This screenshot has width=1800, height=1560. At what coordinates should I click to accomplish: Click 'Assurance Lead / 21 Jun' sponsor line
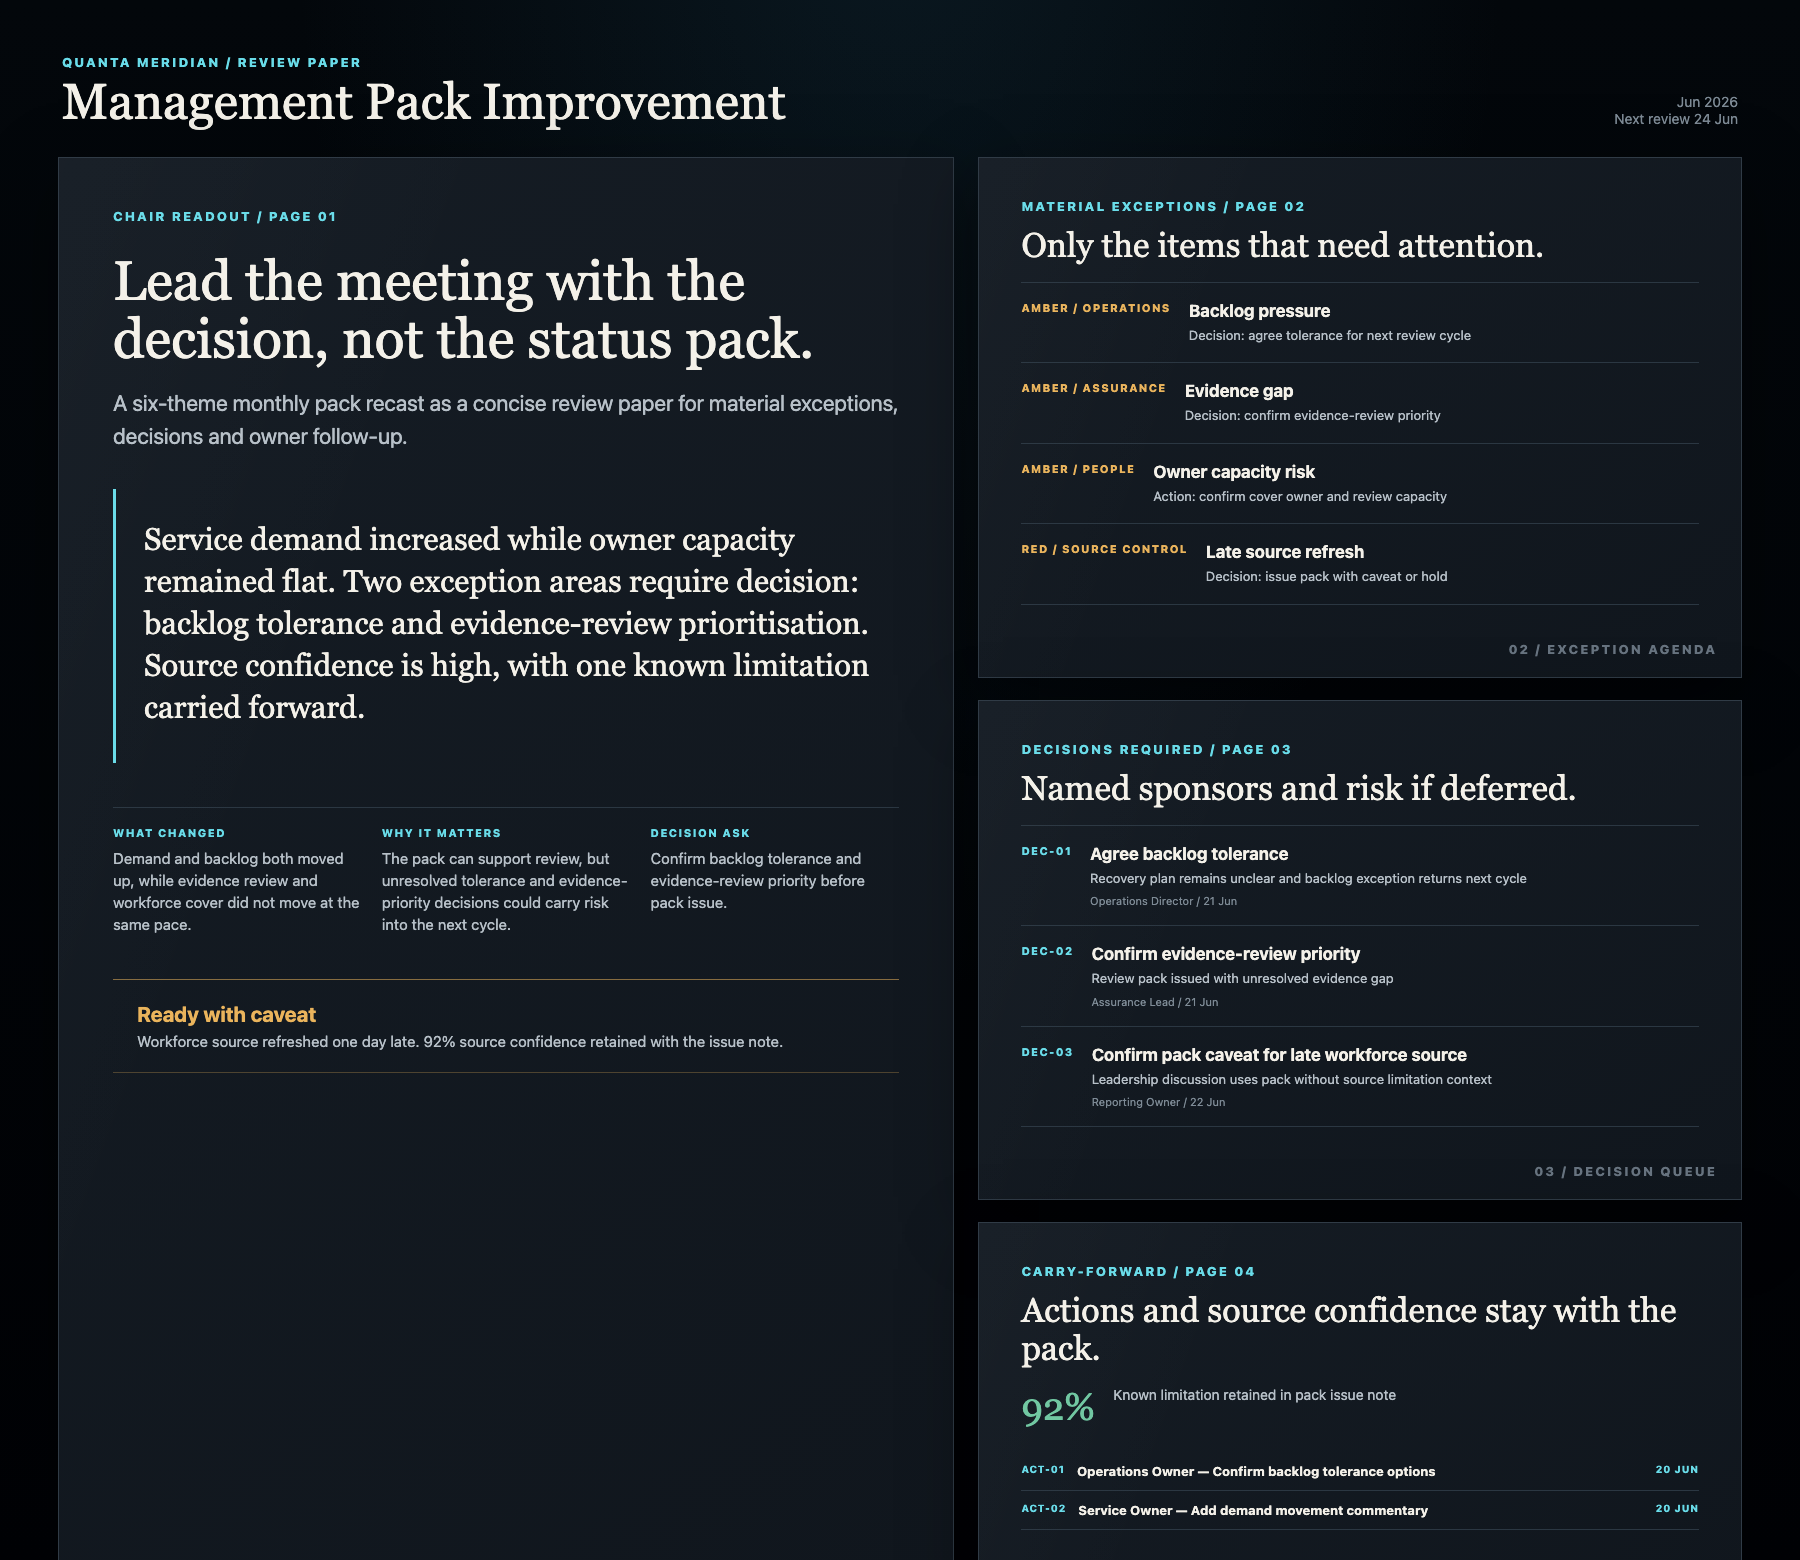coord(1155,1003)
